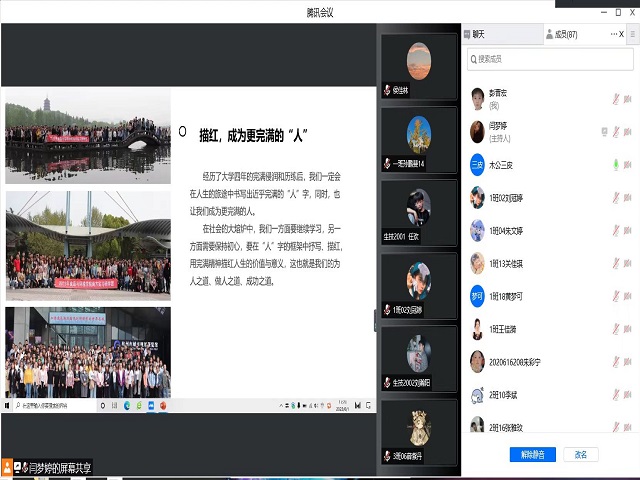
Task: Select member name 2班16张雅玫
Action: (x=506, y=427)
